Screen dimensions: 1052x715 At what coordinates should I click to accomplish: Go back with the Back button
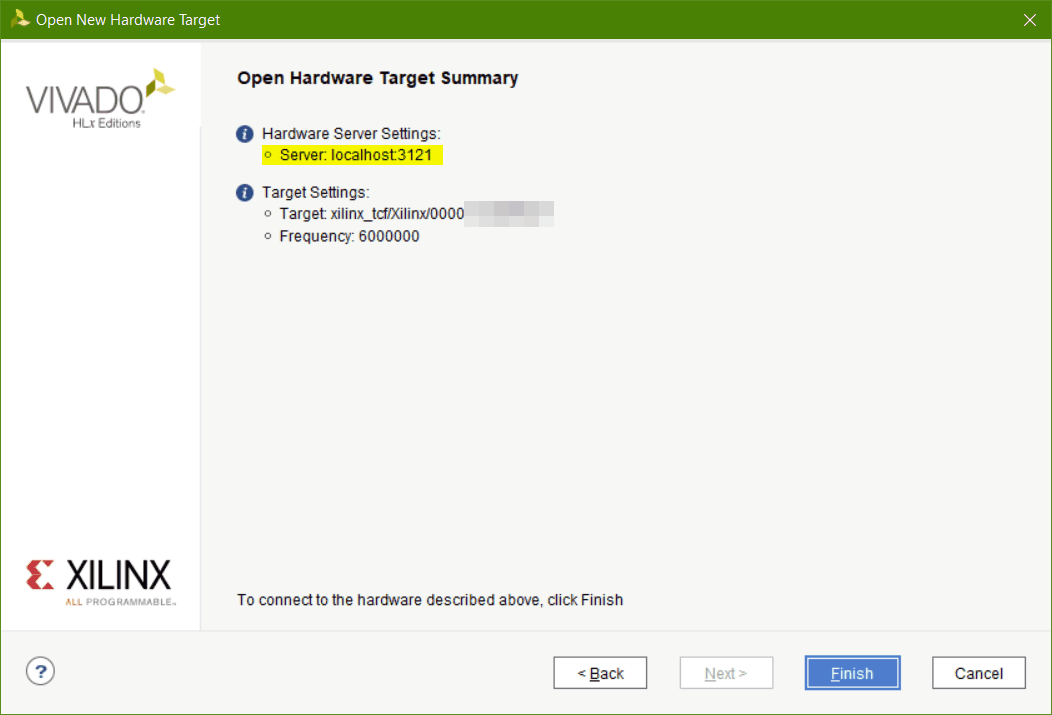[x=600, y=673]
